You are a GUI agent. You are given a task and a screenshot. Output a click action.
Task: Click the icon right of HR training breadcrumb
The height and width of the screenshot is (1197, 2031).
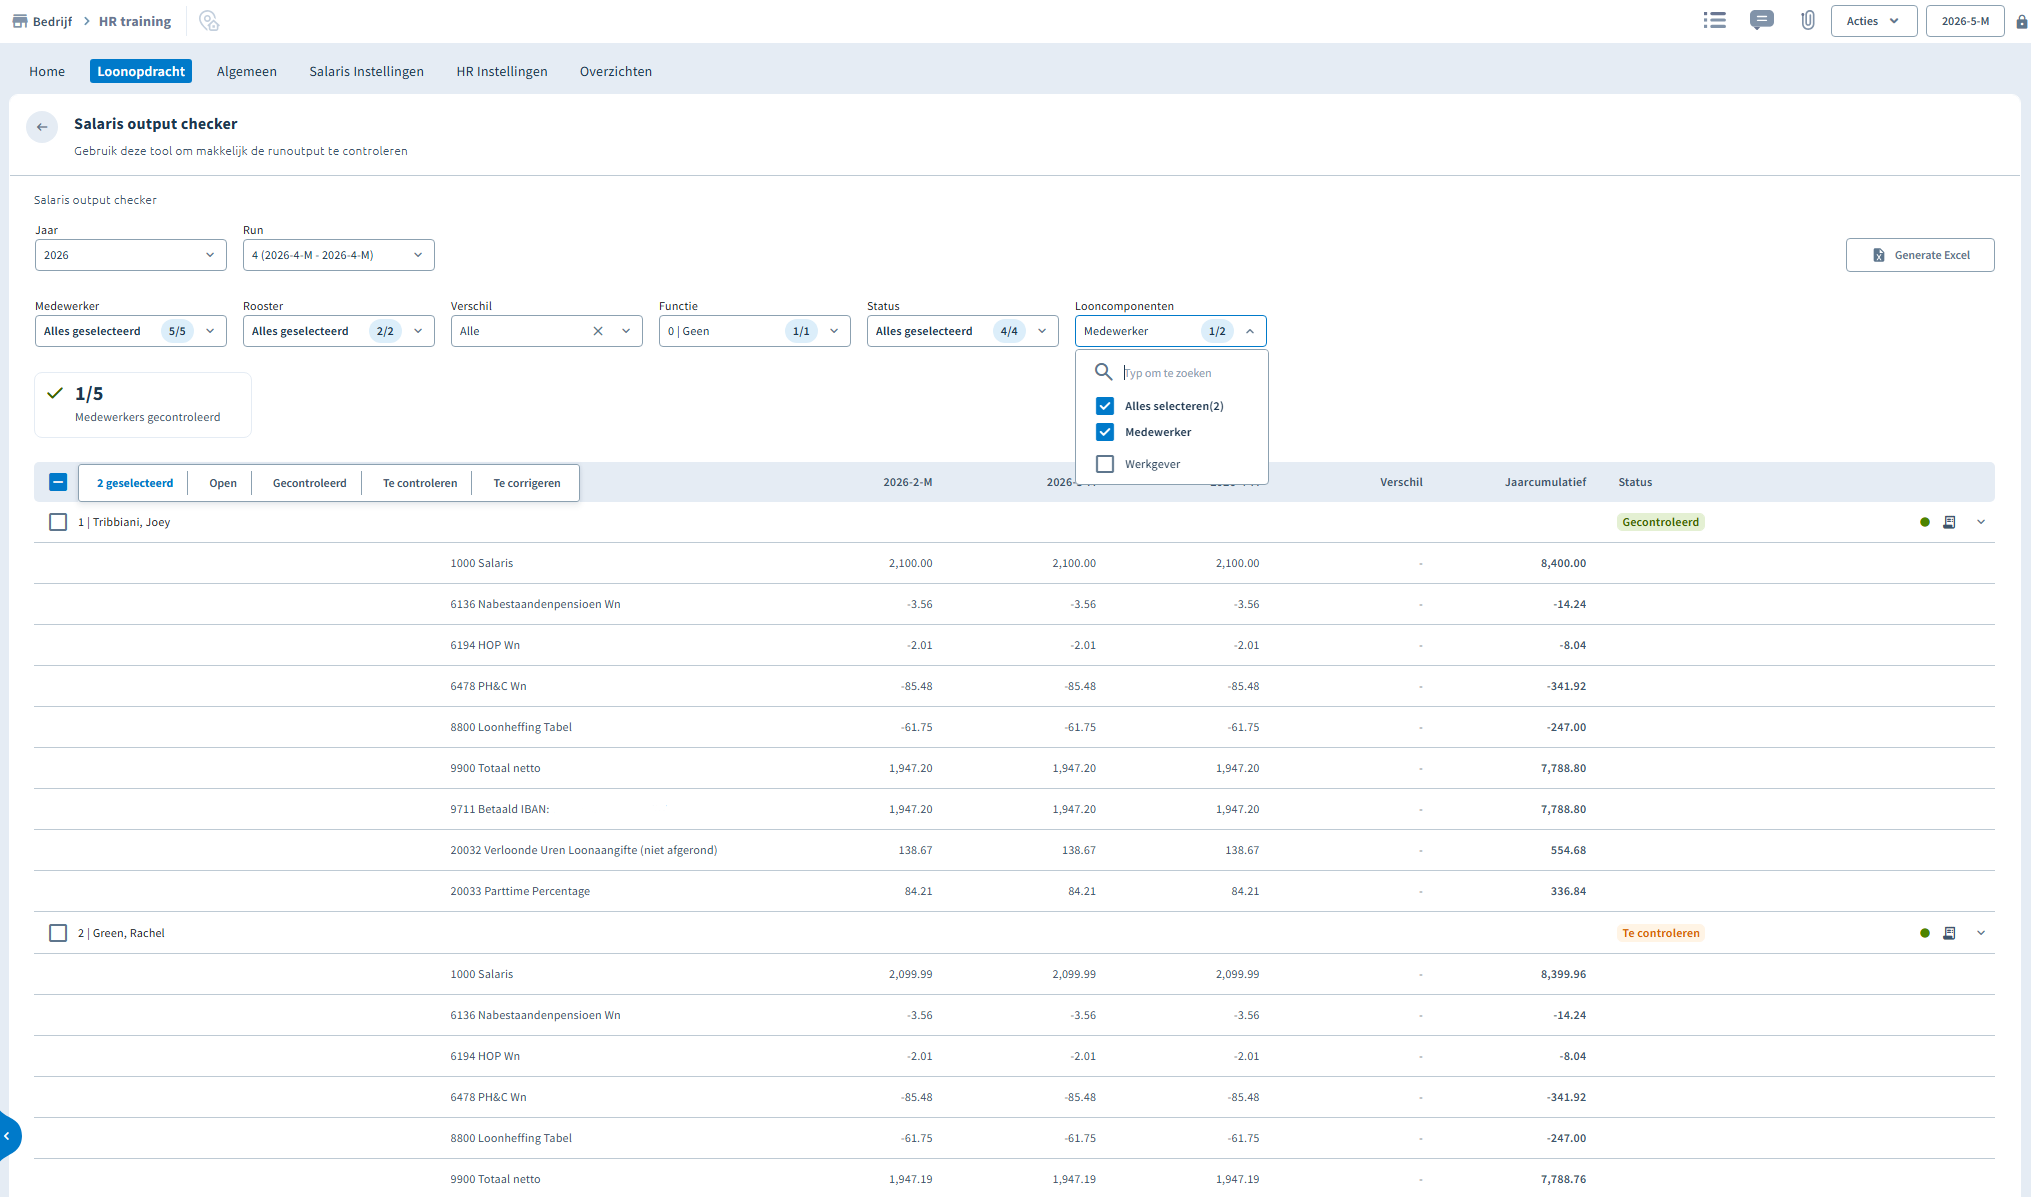[209, 21]
